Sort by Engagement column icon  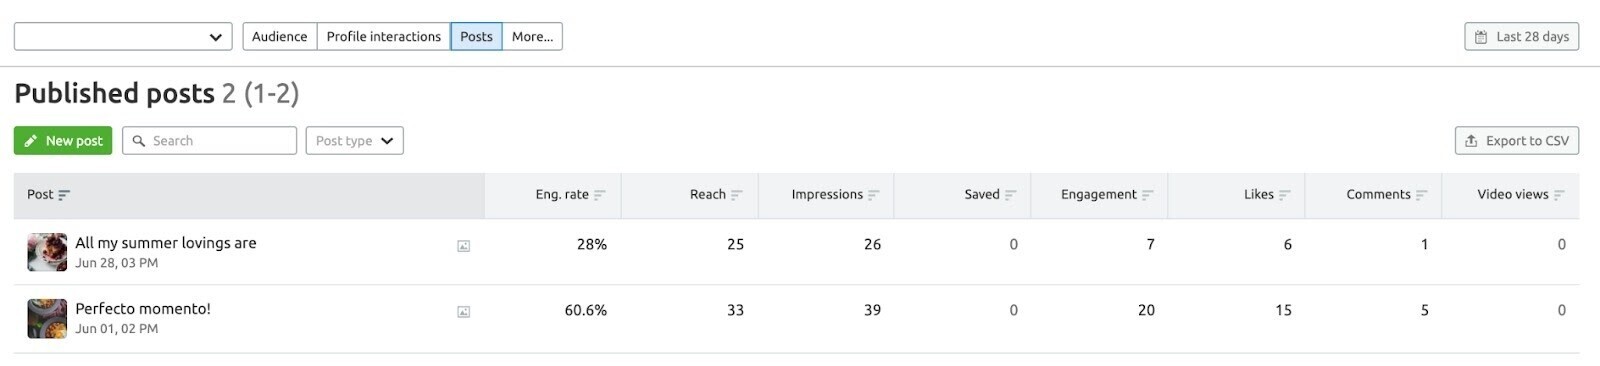pyautogui.click(x=1147, y=195)
